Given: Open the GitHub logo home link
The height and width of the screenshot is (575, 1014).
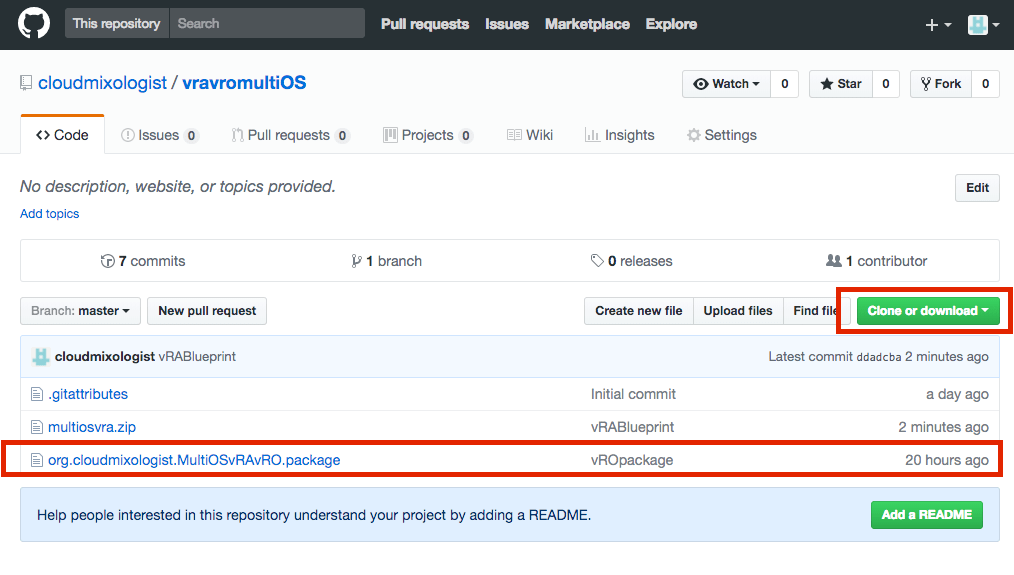Looking at the screenshot, I should [34, 23].
